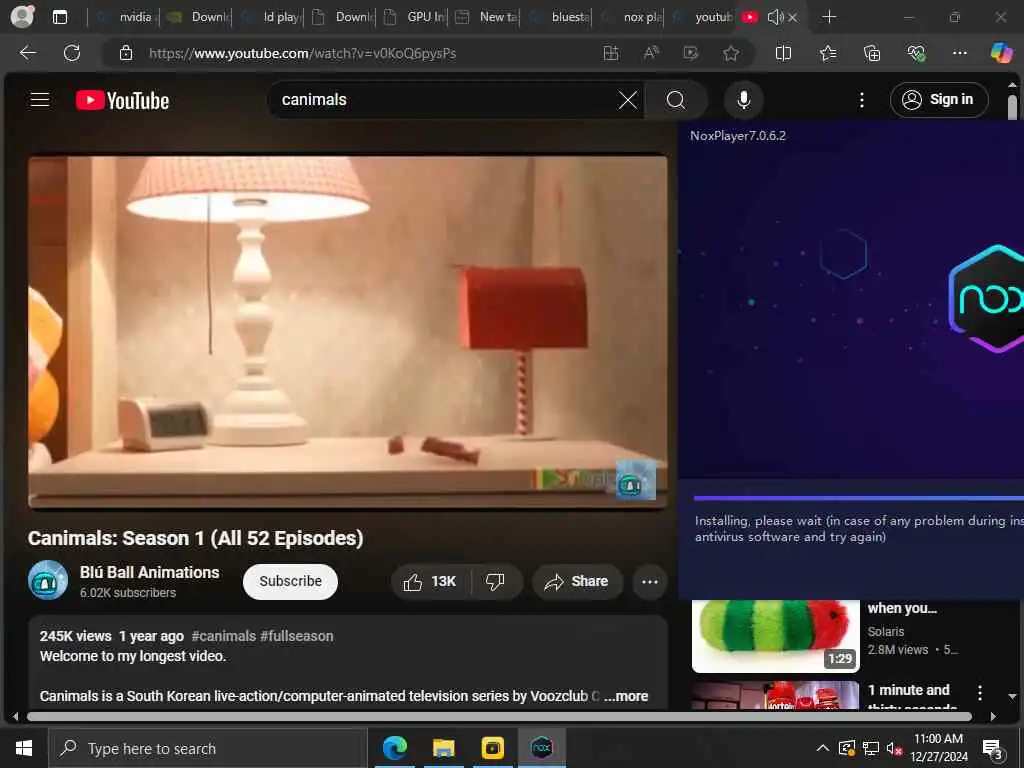Open the taskbar clock and date
This screenshot has height=768, width=1024.
[x=938, y=748]
